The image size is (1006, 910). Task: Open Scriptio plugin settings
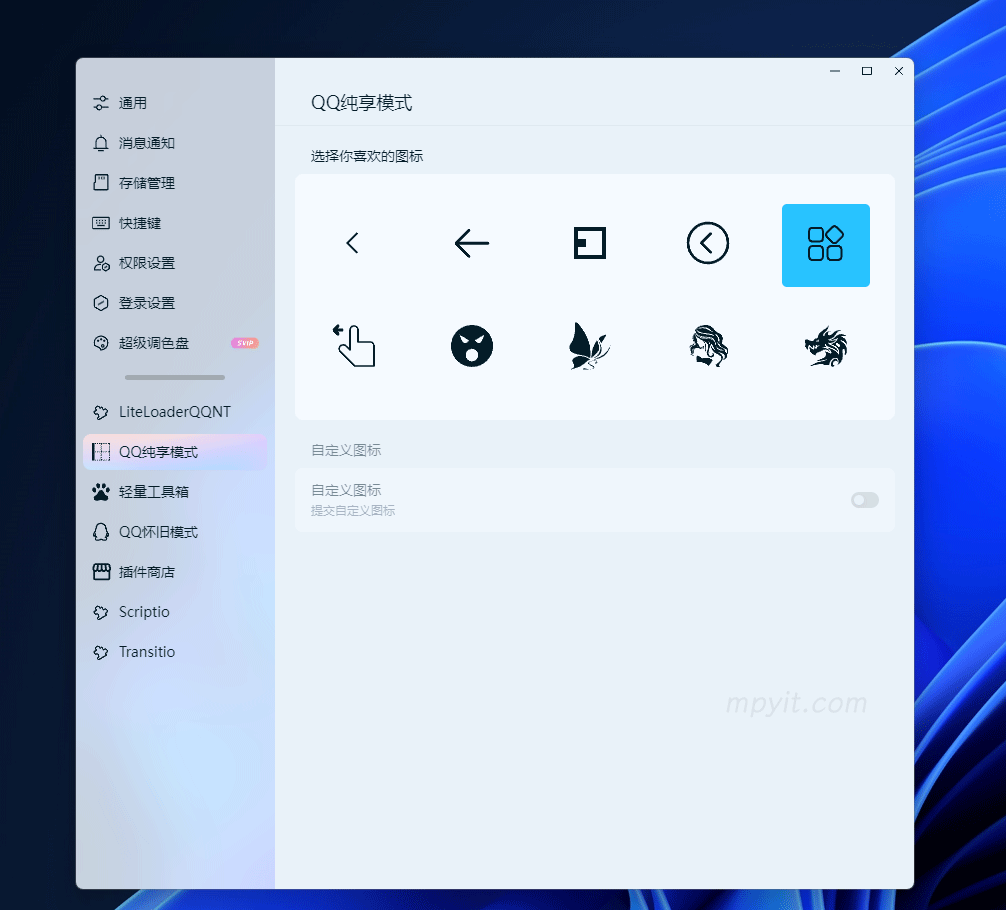[x=175, y=612]
